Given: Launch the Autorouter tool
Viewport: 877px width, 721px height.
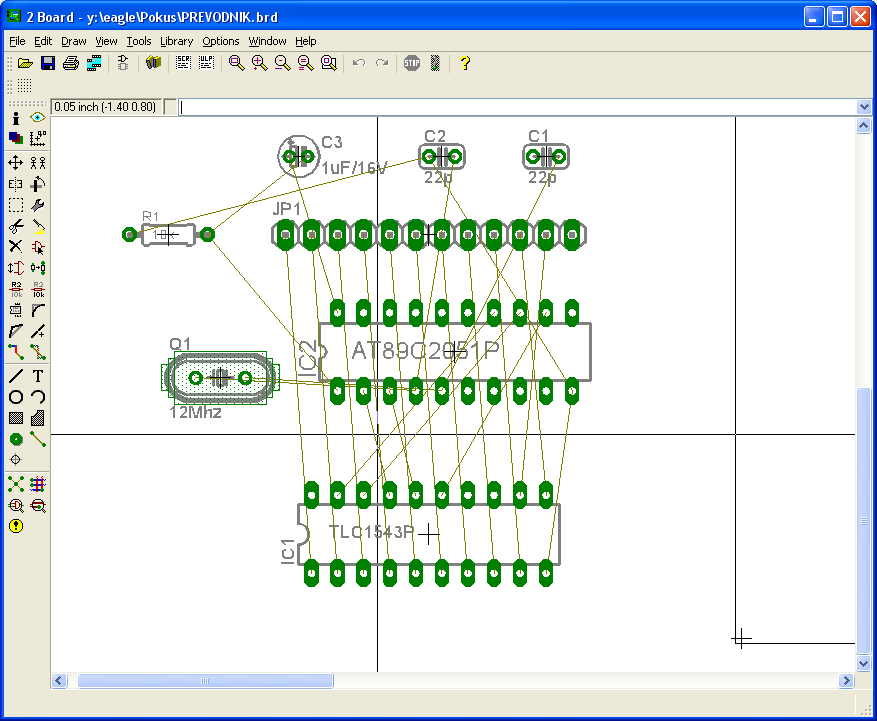Looking at the screenshot, I should pyautogui.click(x=37, y=484).
